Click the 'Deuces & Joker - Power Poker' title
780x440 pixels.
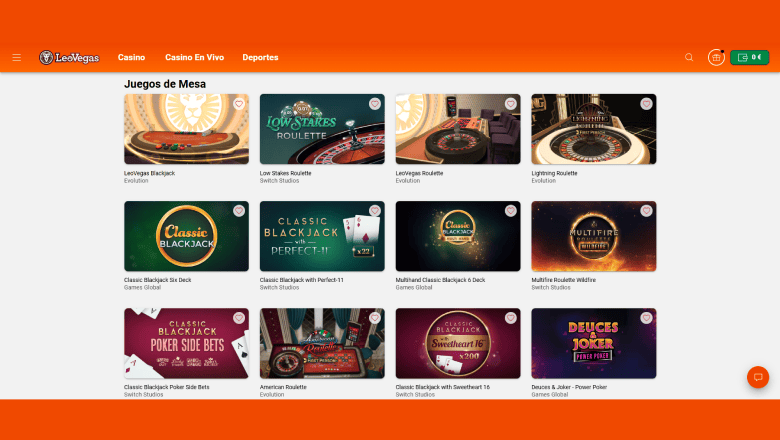pyautogui.click(x=569, y=387)
